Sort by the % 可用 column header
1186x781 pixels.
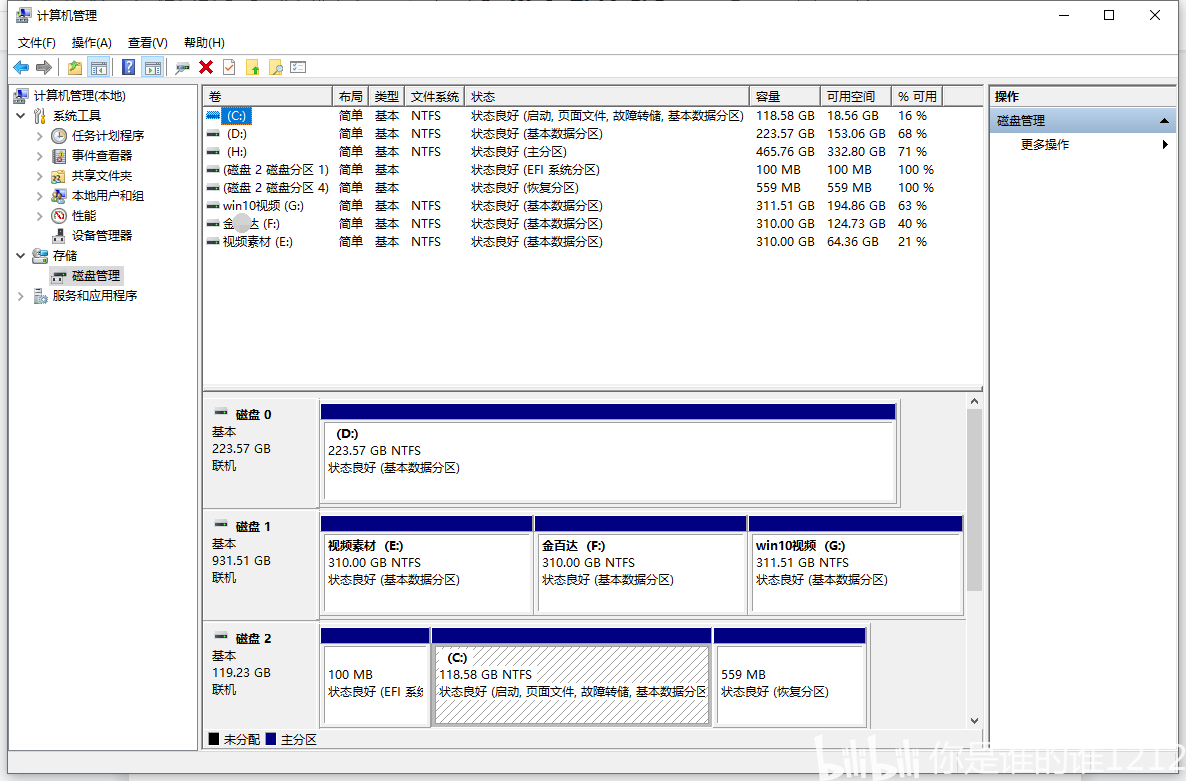(x=917, y=96)
